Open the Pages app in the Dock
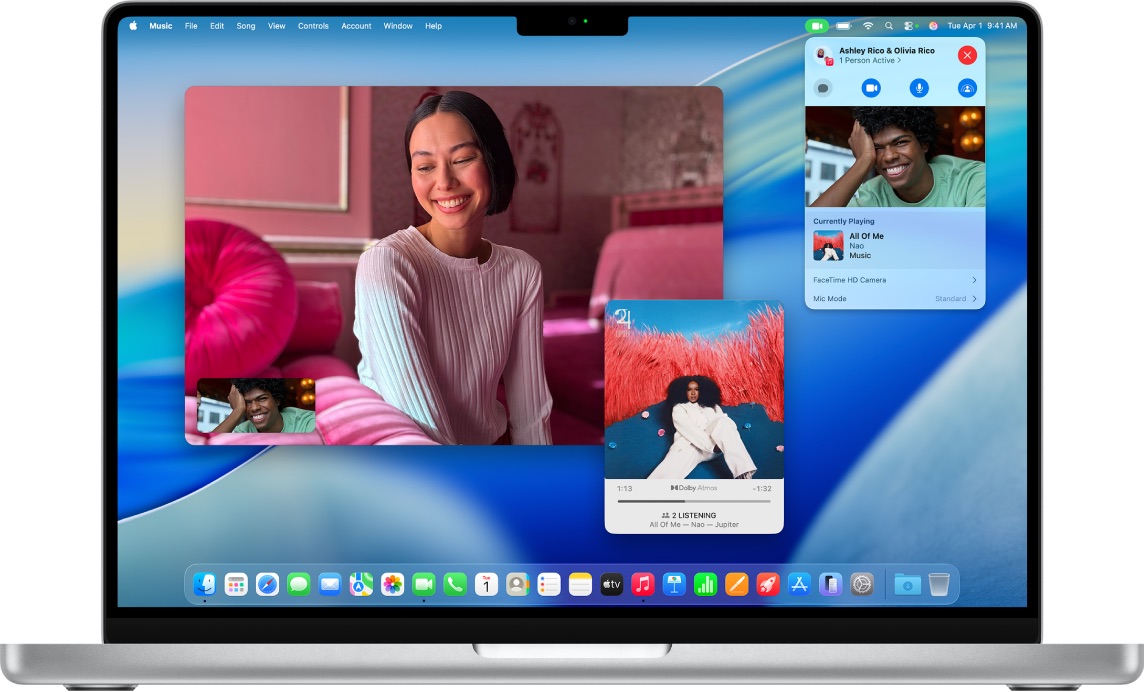This screenshot has height=692, width=1144. click(x=737, y=584)
